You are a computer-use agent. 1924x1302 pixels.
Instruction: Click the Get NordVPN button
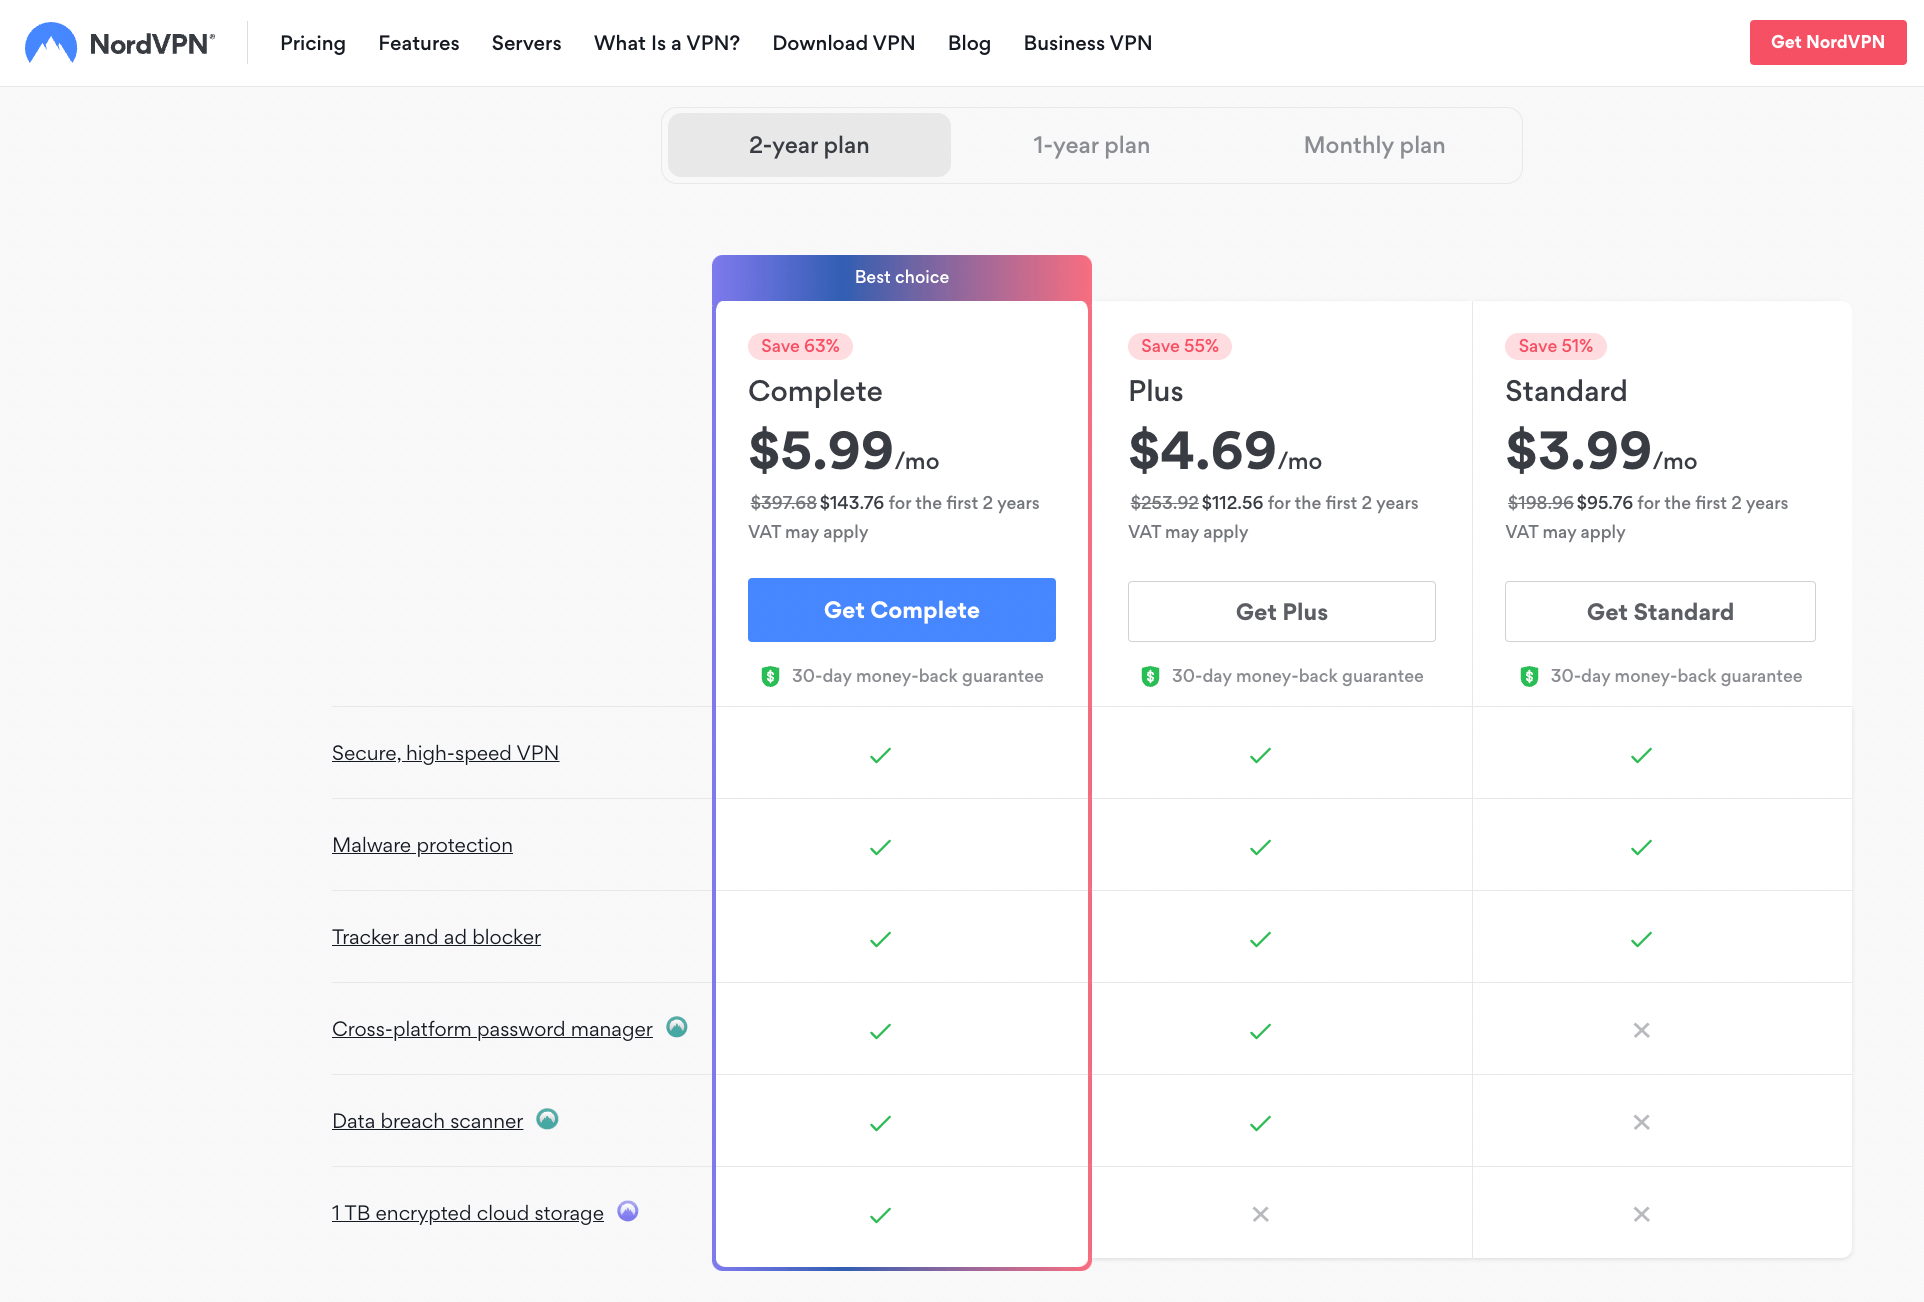tap(1827, 42)
